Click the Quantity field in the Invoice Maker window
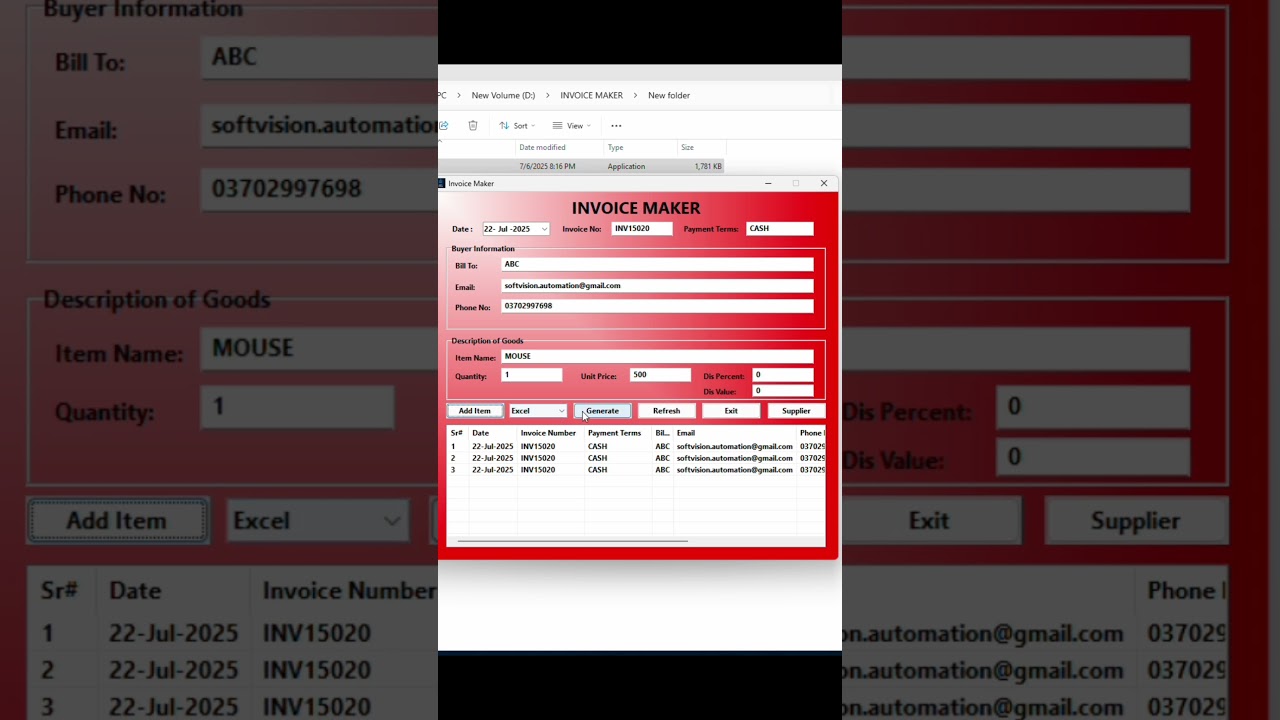Image resolution: width=1280 pixels, height=720 pixels. coord(532,375)
